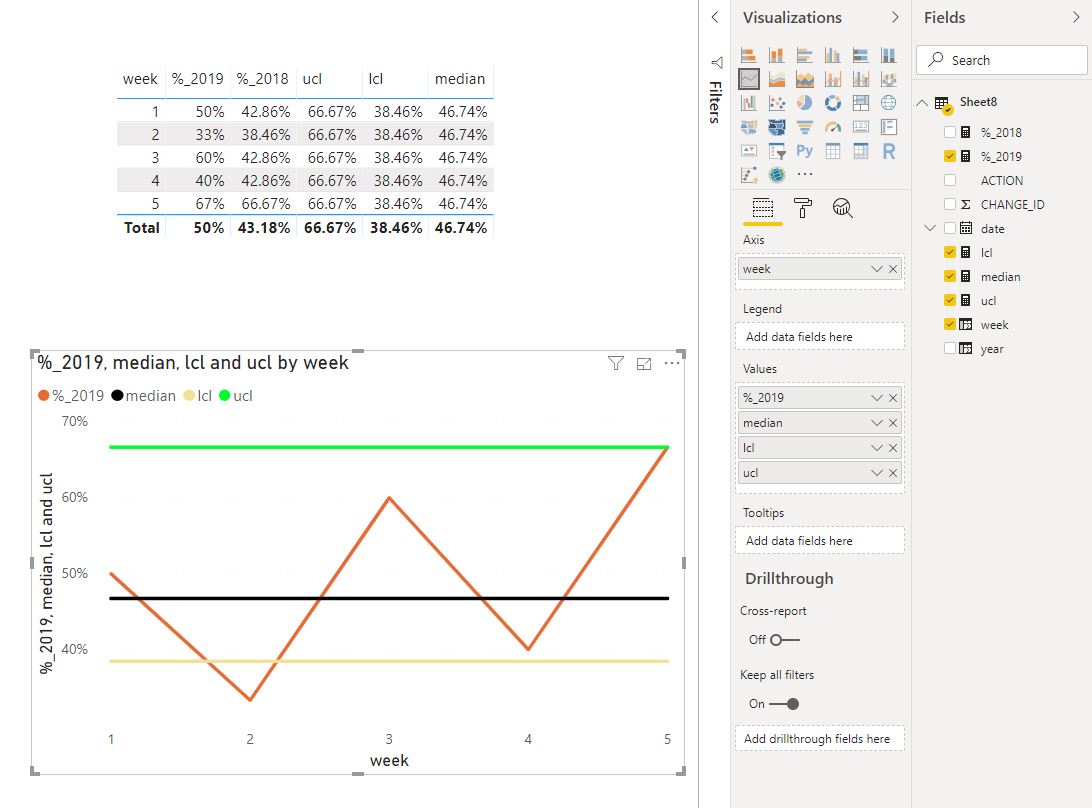Check the ACTION field checkbox
The height and width of the screenshot is (808, 1092).
click(x=950, y=180)
